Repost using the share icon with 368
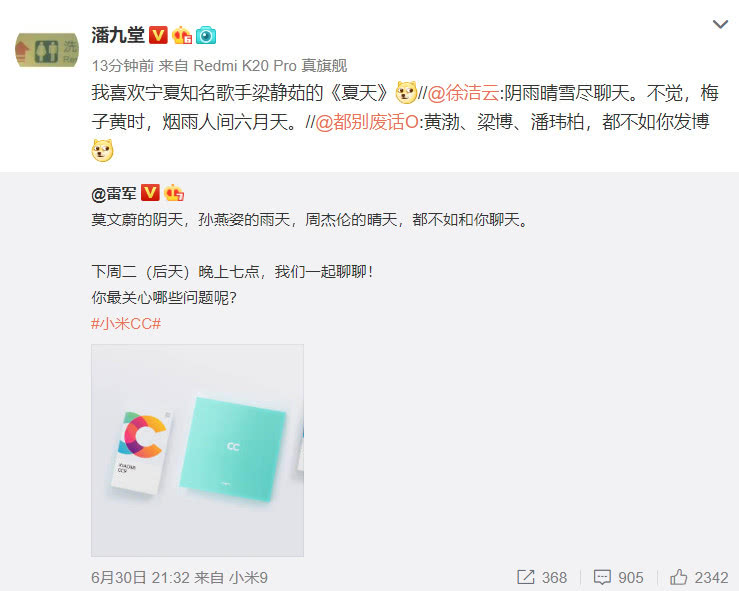Screen dimensions: 739x591 [x=542, y=577]
